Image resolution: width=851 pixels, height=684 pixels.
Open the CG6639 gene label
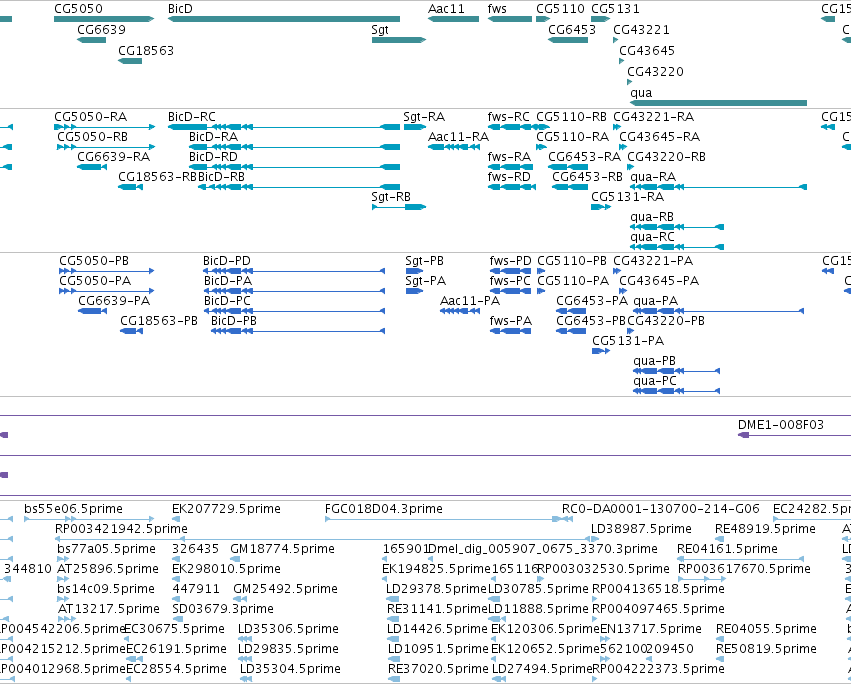point(101,29)
